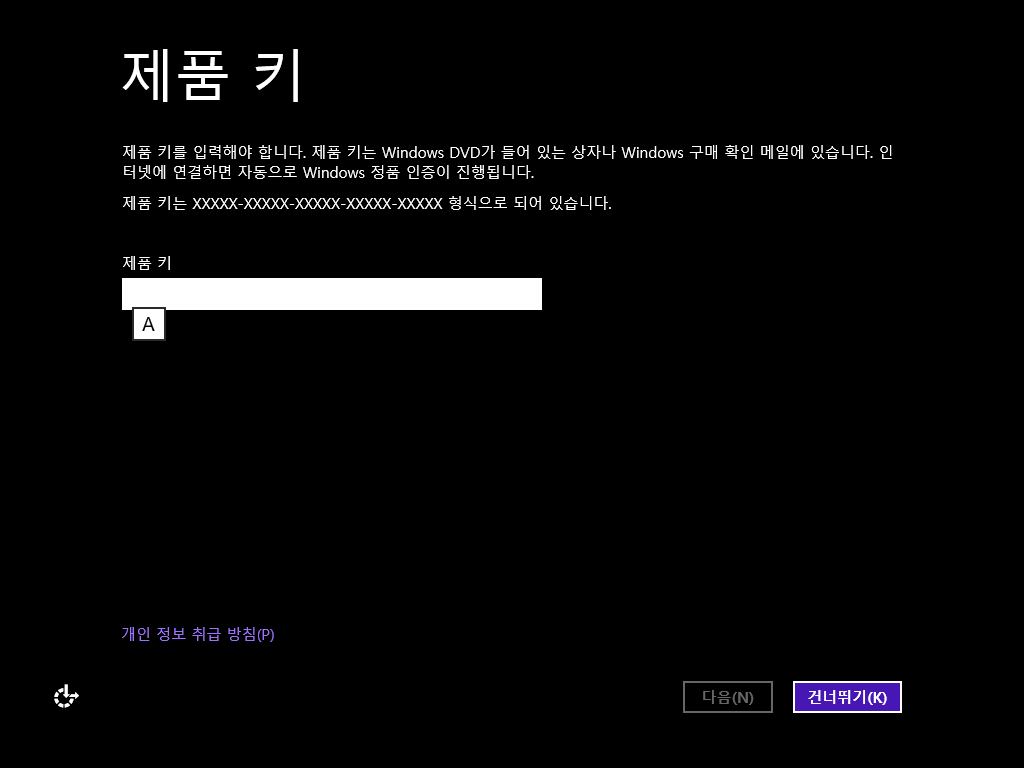Viewport: 1024px width, 768px height.
Task: Open the 개인 정보 취급 방침(P) link
Action: (198, 634)
